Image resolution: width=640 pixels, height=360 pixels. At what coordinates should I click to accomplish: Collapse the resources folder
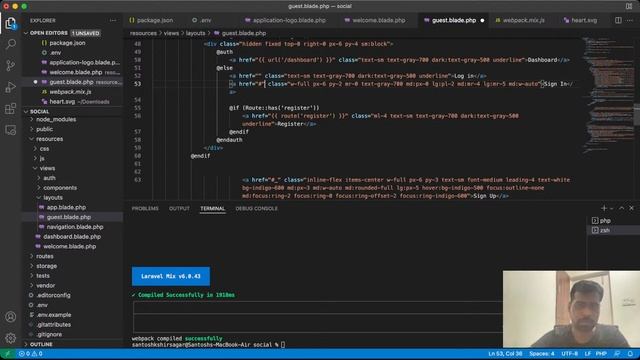[x=49, y=139]
